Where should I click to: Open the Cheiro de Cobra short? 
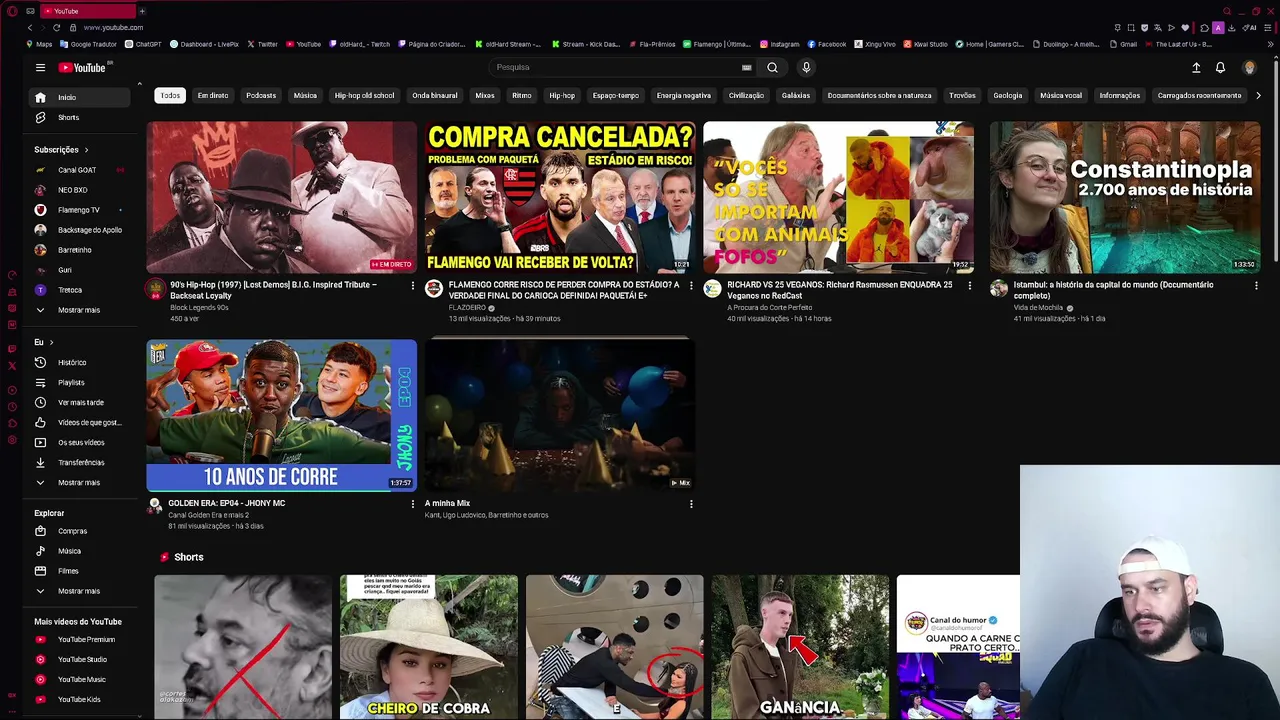(429, 647)
